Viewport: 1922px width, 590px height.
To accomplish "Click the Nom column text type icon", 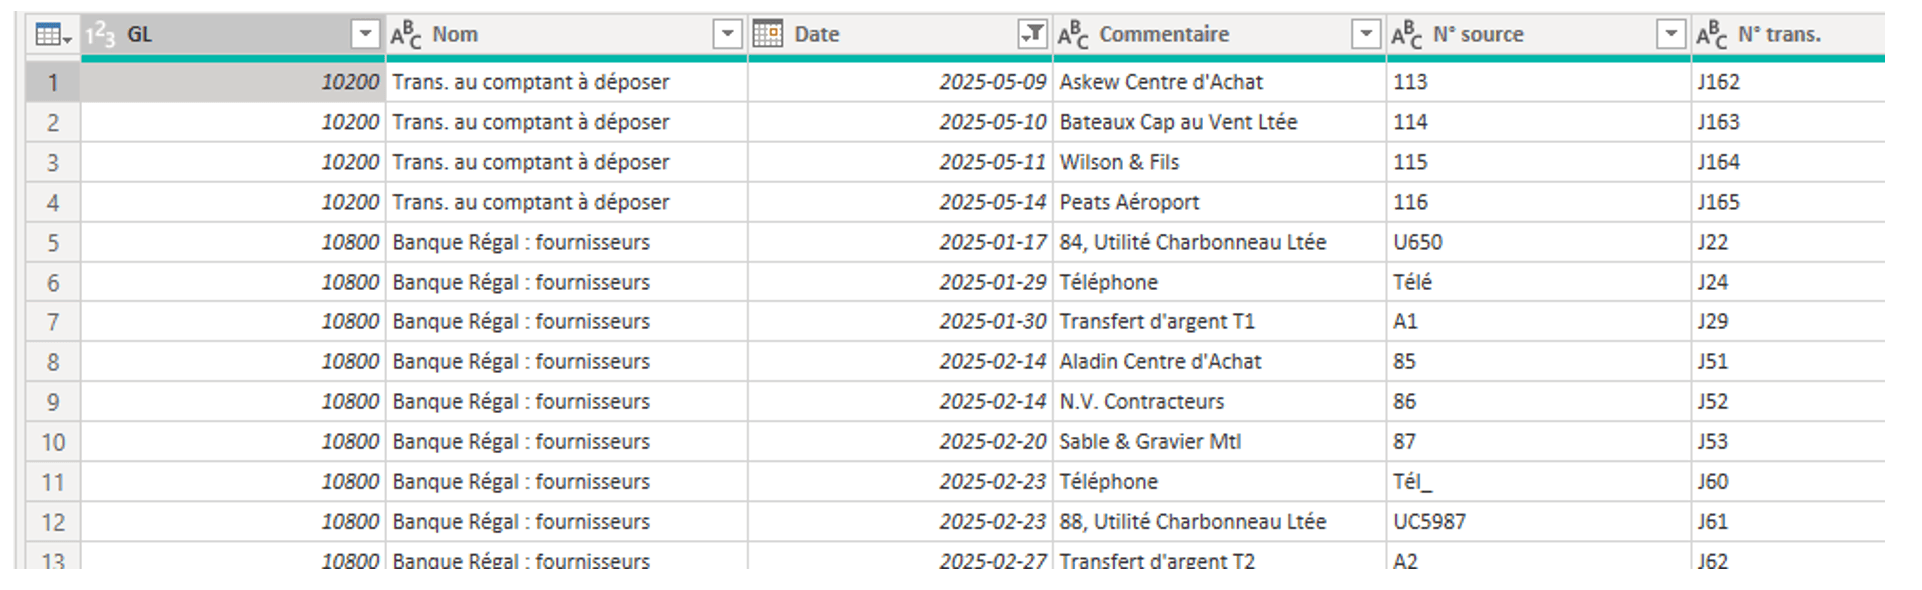I will point(406,35).
